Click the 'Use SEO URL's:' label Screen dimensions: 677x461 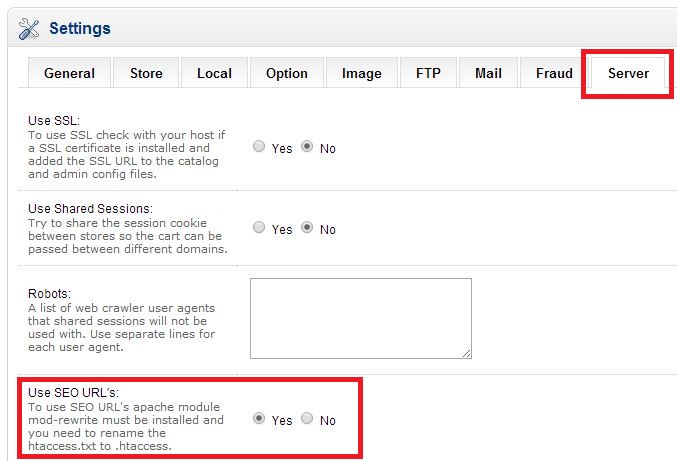pyautogui.click(x=73, y=392)
